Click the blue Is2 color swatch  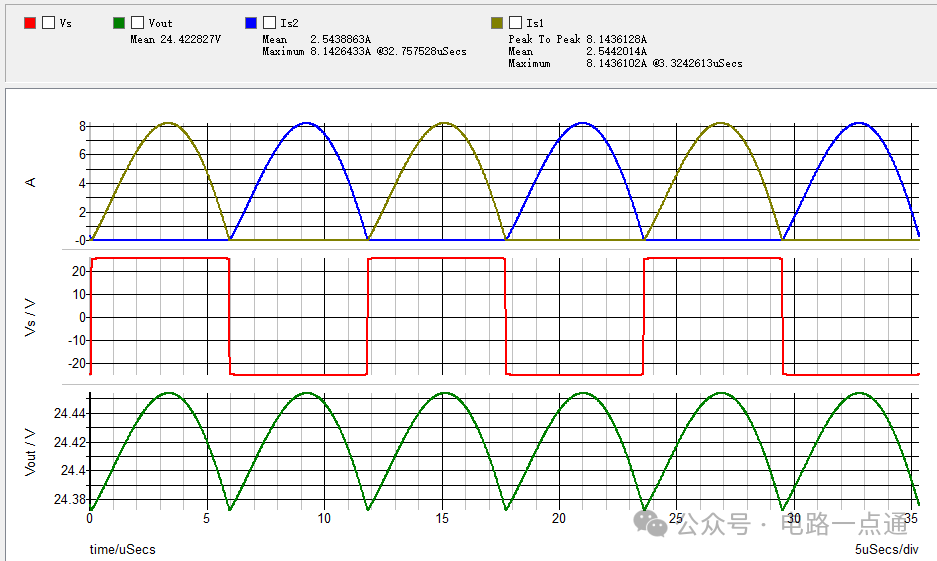[251, 23]
